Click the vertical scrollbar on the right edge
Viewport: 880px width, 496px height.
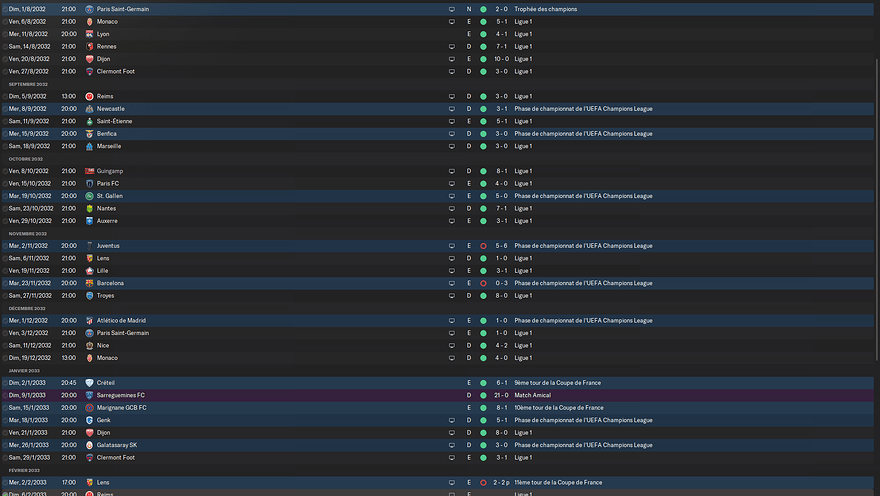pyautogui.click(x=876, y=200)
